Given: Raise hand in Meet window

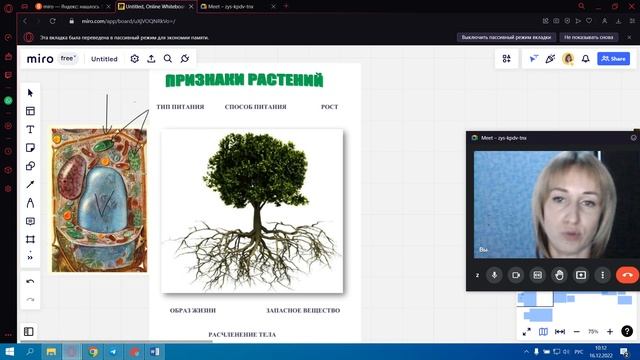Looking at the screenshot, I should point(559,275).
